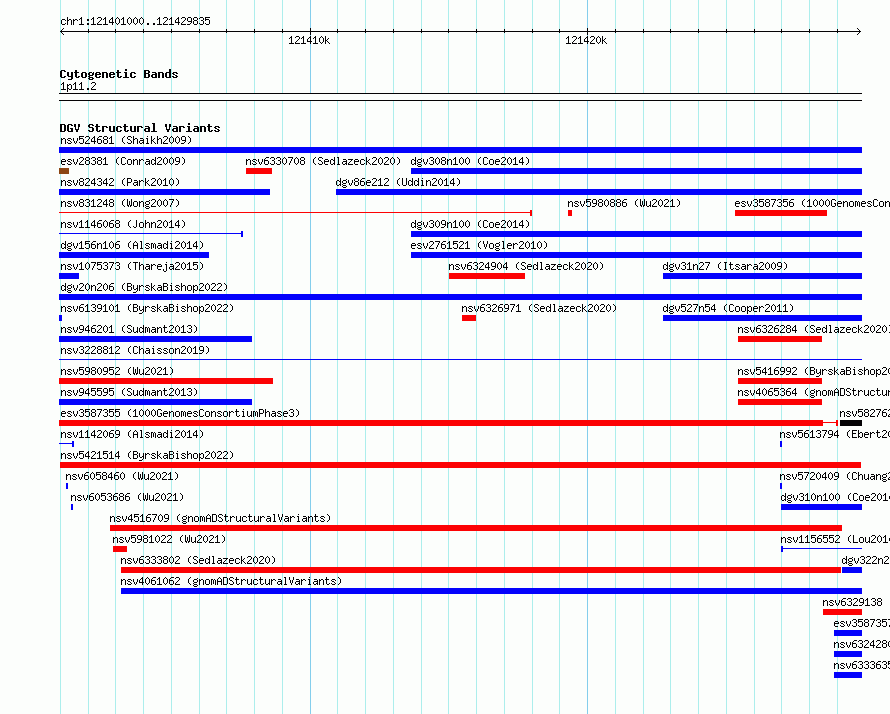Select nsv6326971 (Sedlazeck2020) label
890x714 pixels.
(x=539, y=308)
